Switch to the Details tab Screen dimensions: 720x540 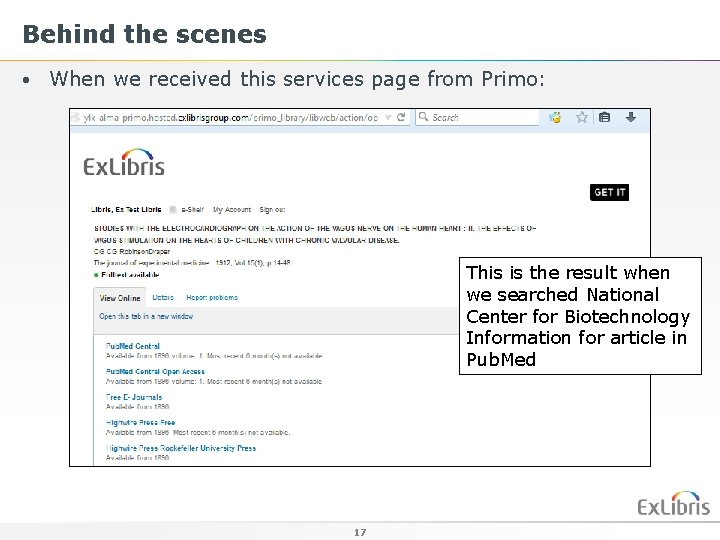[x=163, y=298]
